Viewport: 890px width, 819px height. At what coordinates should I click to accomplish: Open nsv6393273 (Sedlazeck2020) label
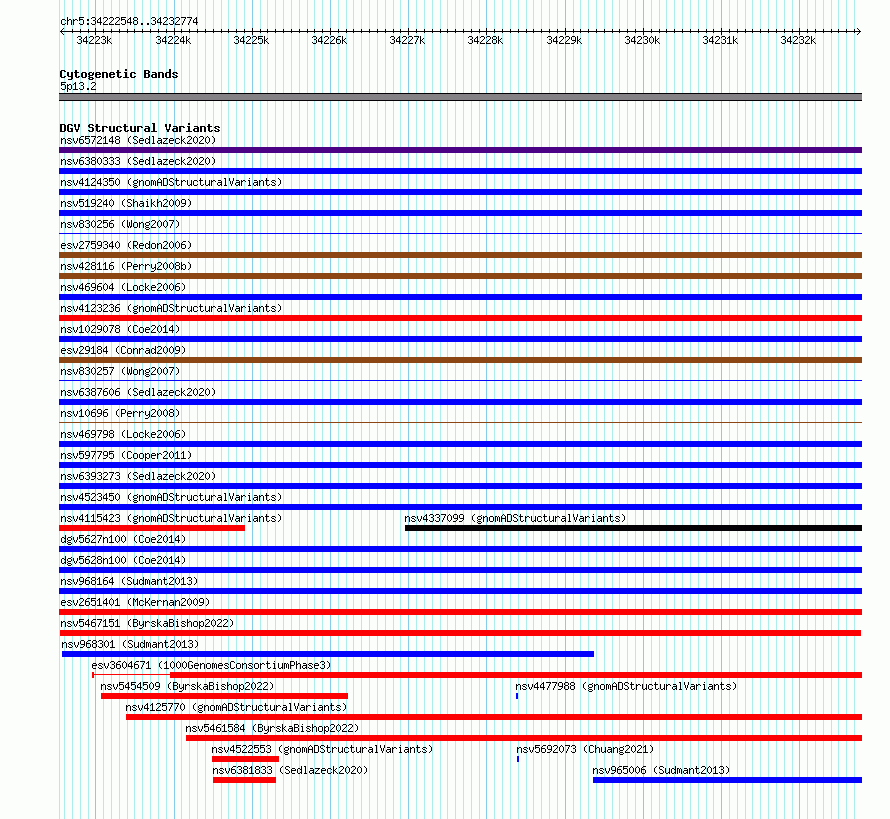tap(138, 476)
